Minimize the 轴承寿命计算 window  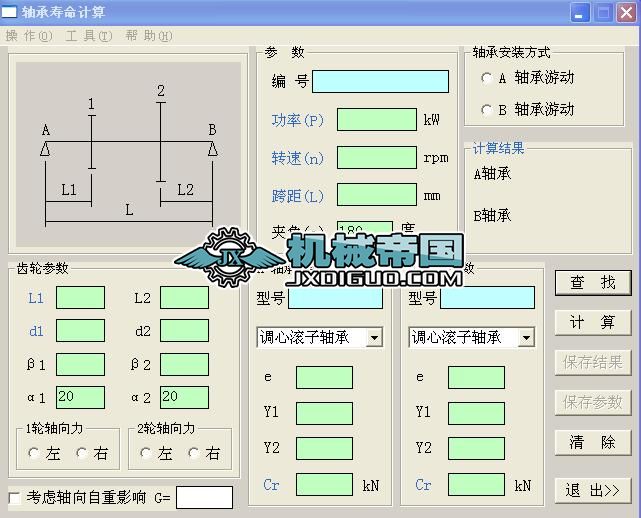click(579, 13)
